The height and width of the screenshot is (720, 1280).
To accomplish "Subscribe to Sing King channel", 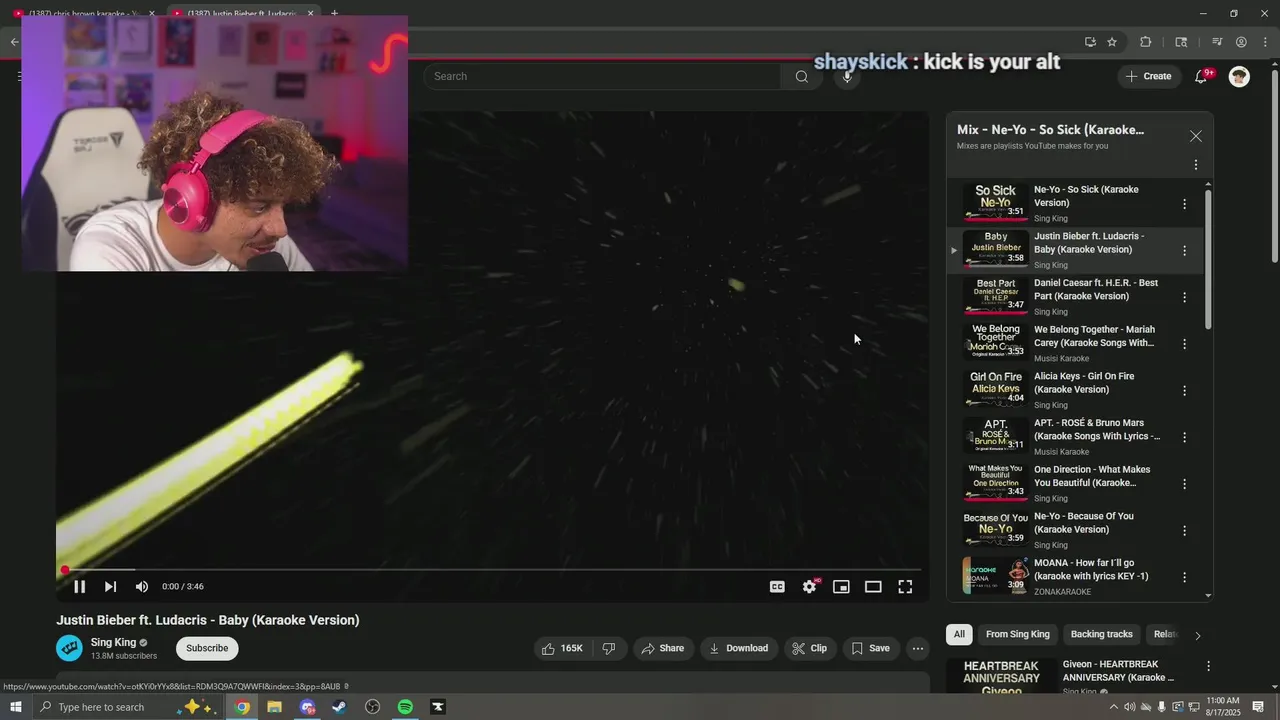I will (207, 648).
